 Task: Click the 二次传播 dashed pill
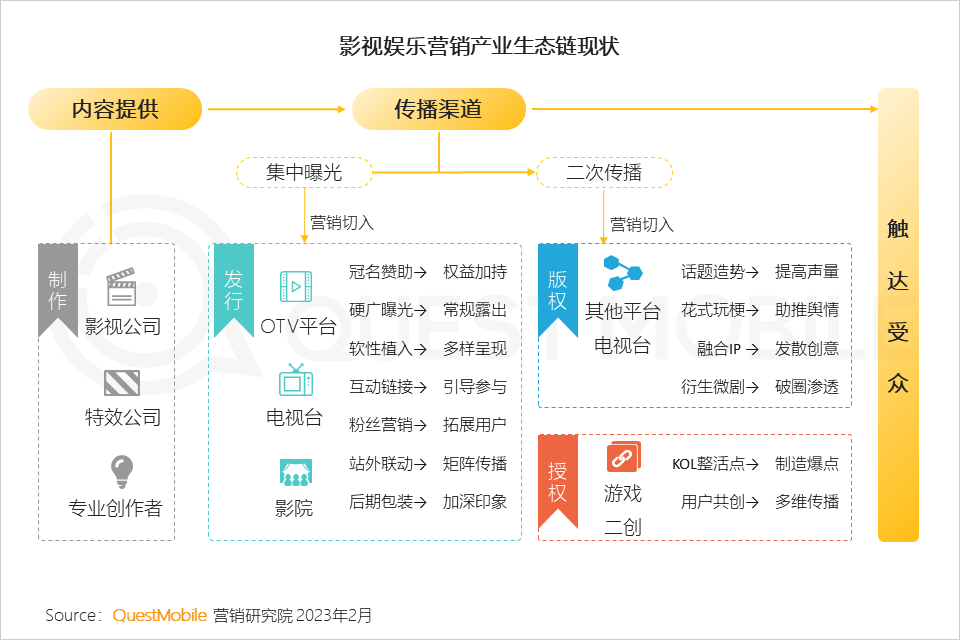coord(604,173)
